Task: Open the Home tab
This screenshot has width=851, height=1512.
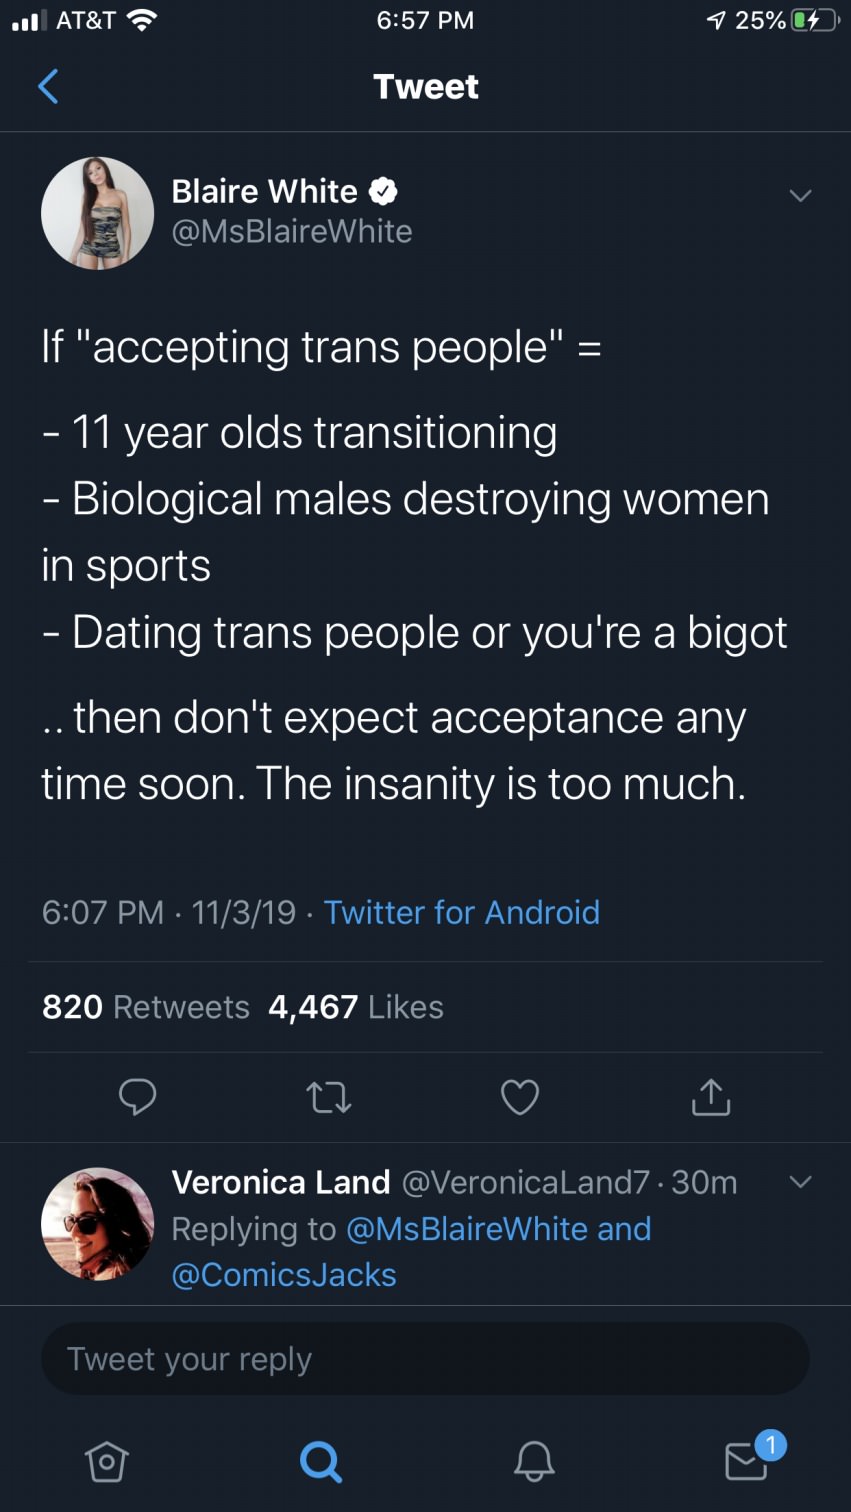Action: pos(107,1462)
